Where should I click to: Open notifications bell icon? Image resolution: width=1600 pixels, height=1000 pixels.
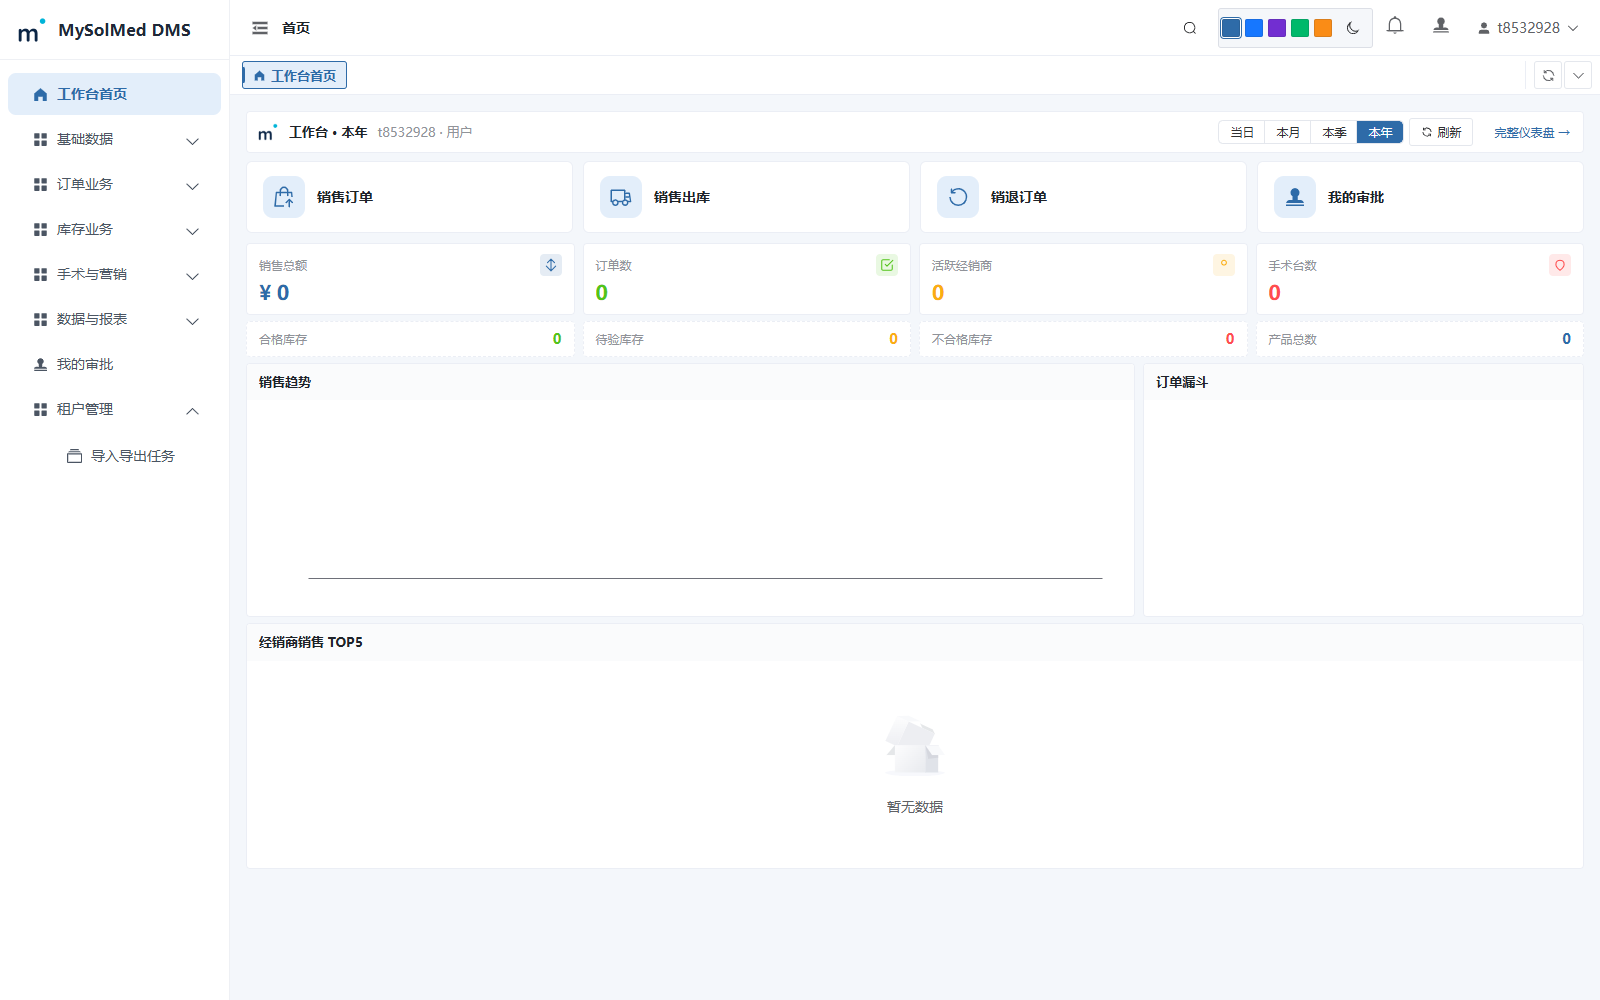(x=1395, y=27)
